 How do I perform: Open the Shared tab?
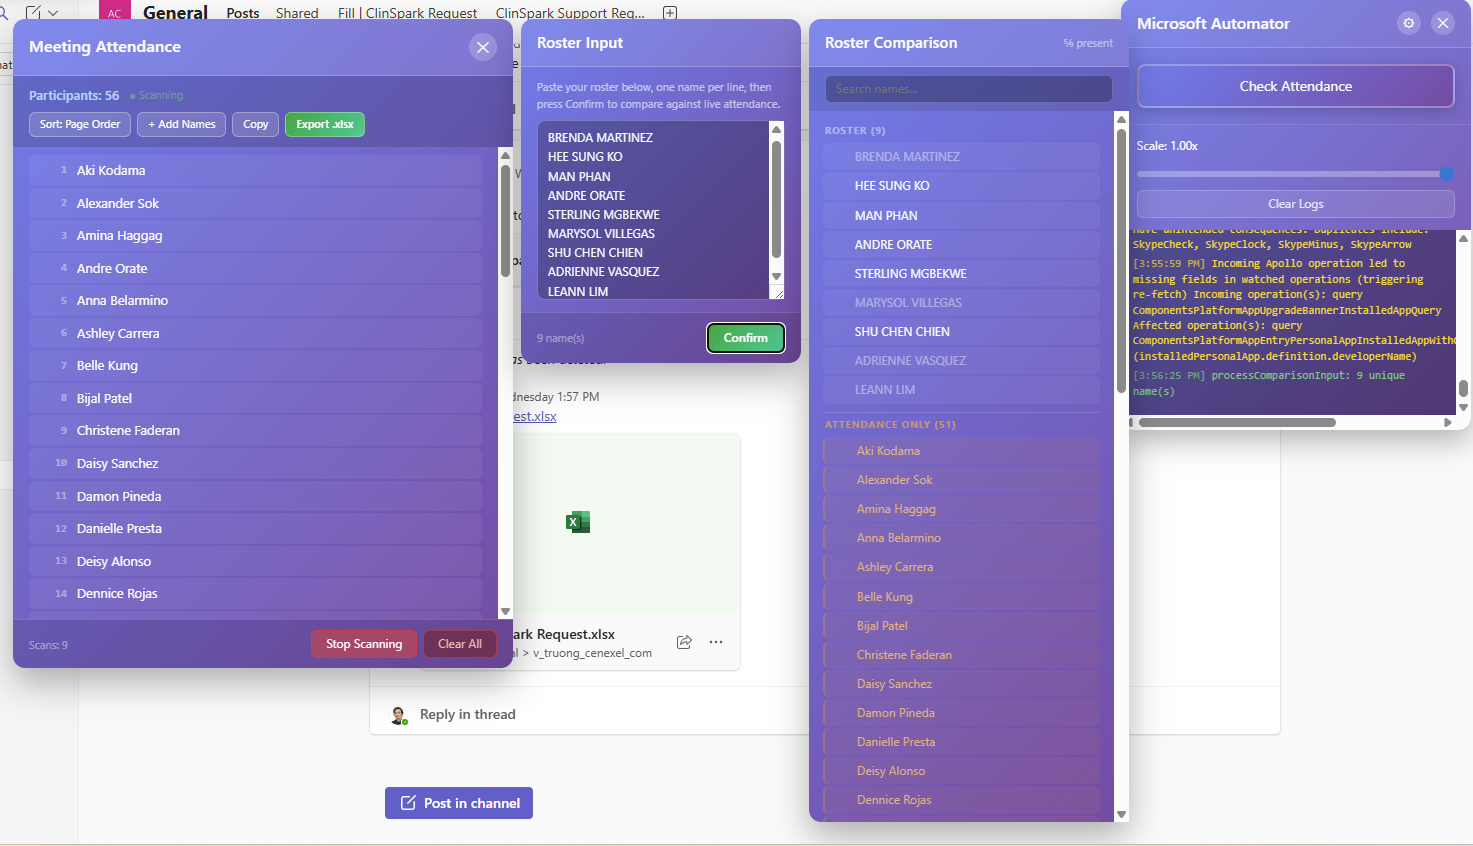click(297, 13)
